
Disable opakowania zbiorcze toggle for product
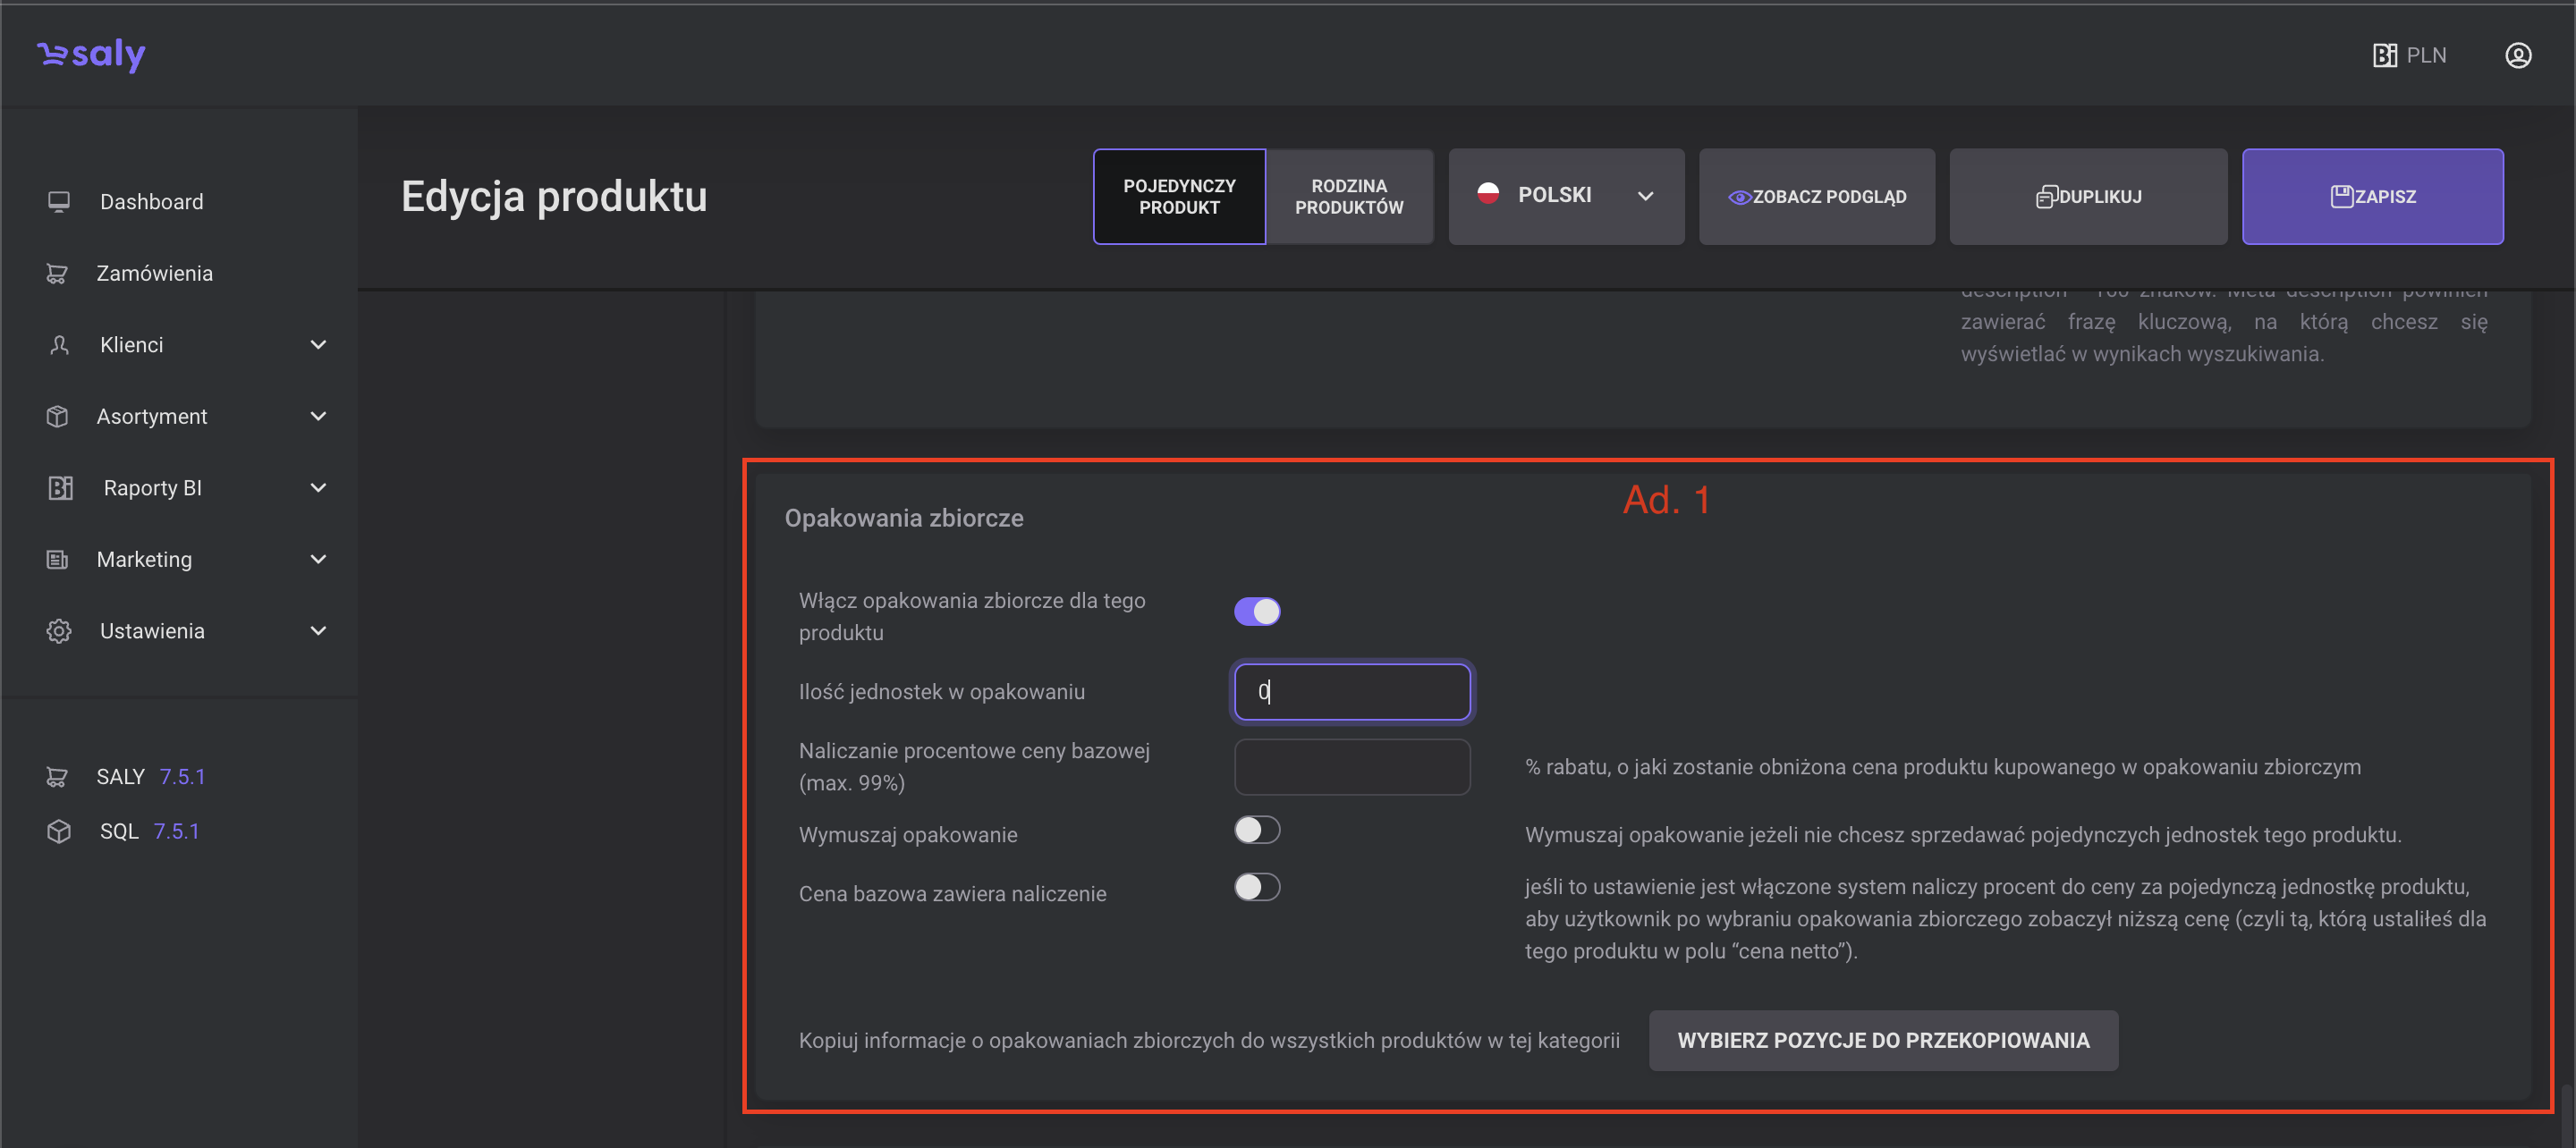[x=1256, y=611]
